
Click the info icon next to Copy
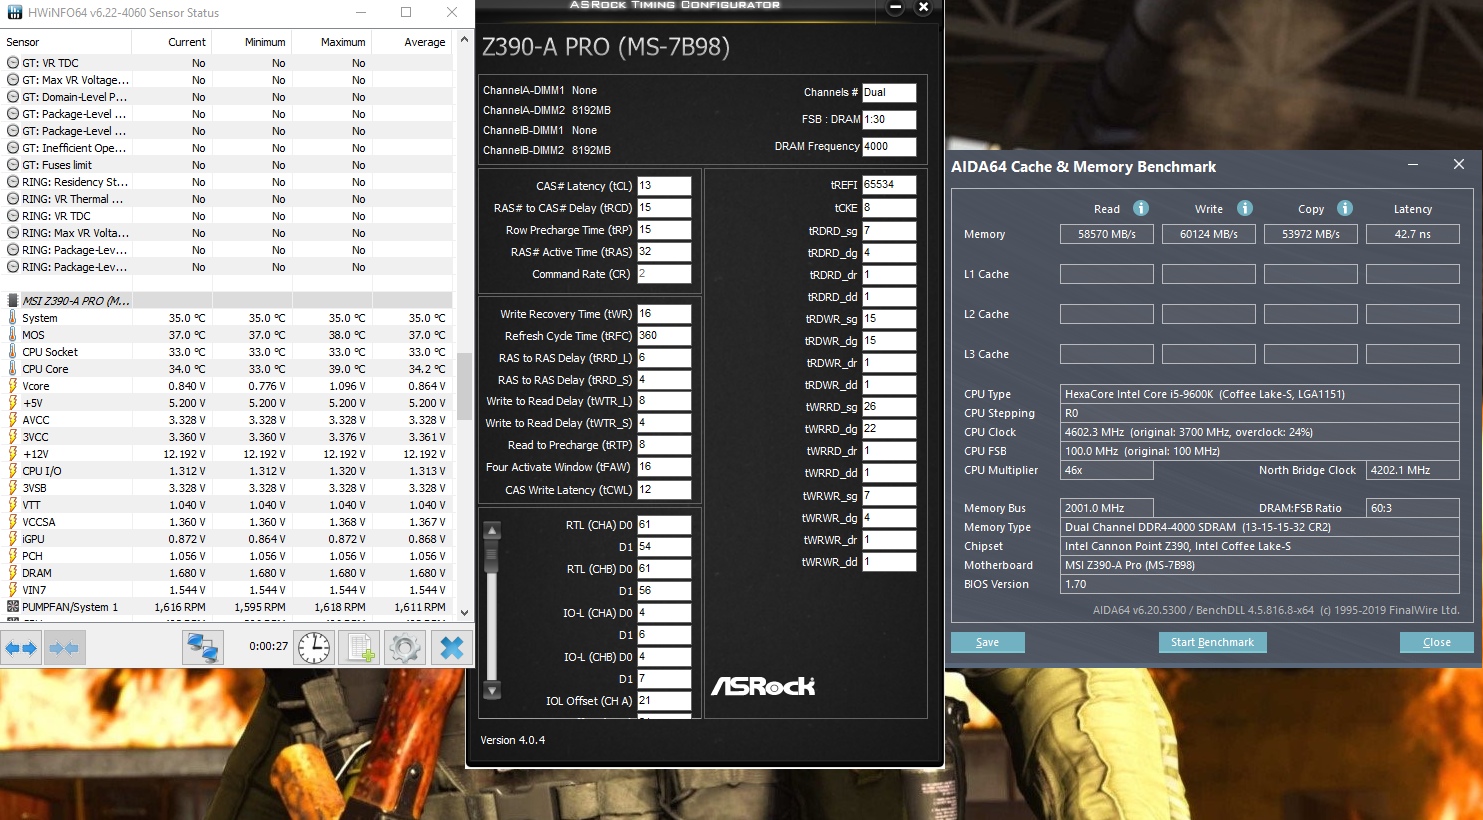[1344, 208]
